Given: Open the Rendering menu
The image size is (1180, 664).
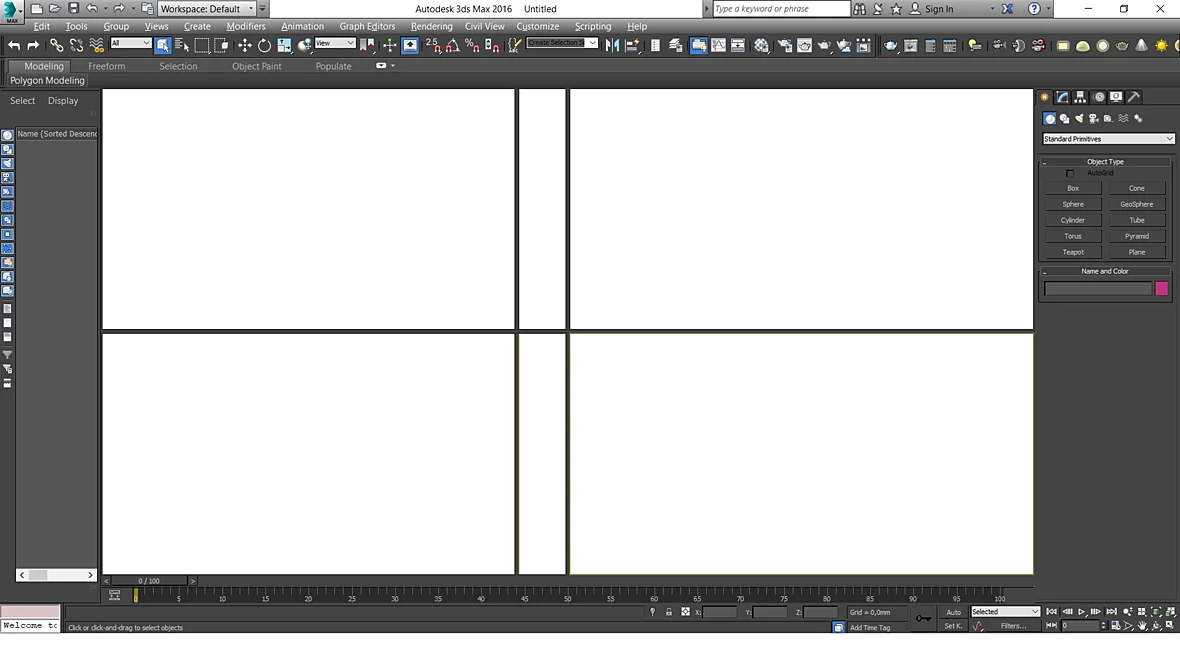Looking at the screenshot, I should pos(431,26).
